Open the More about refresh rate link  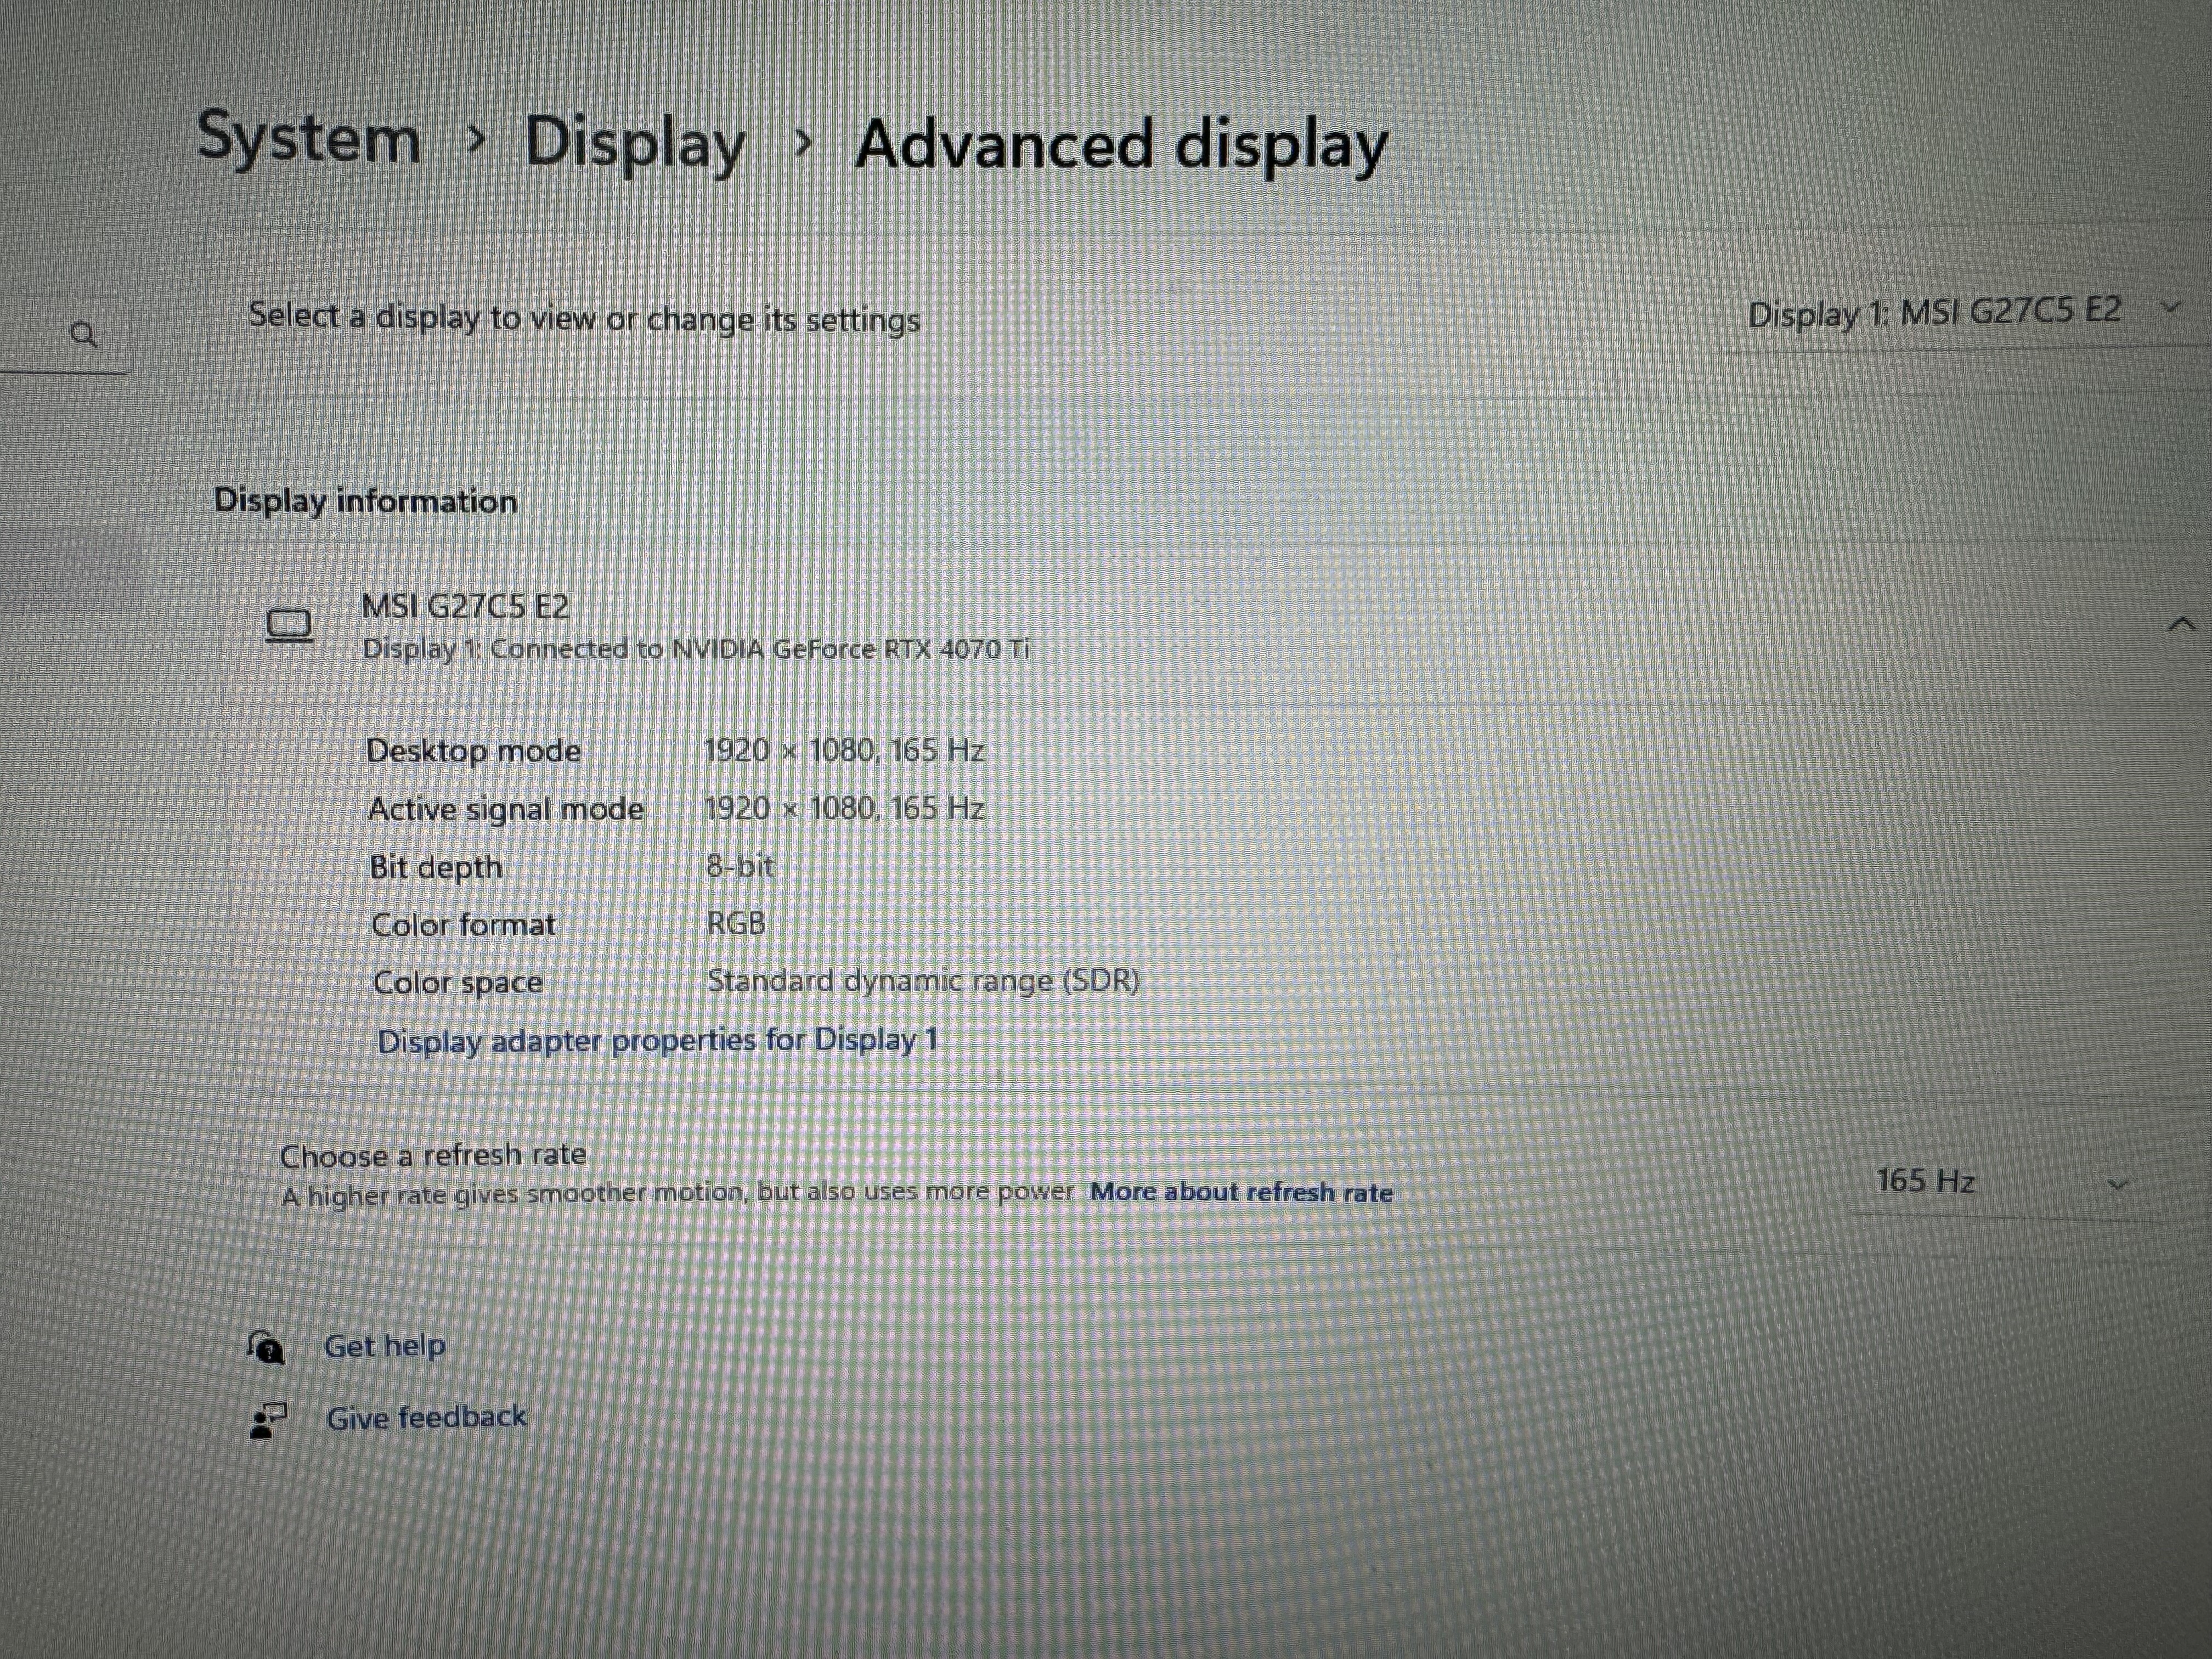point(1241,1192)
